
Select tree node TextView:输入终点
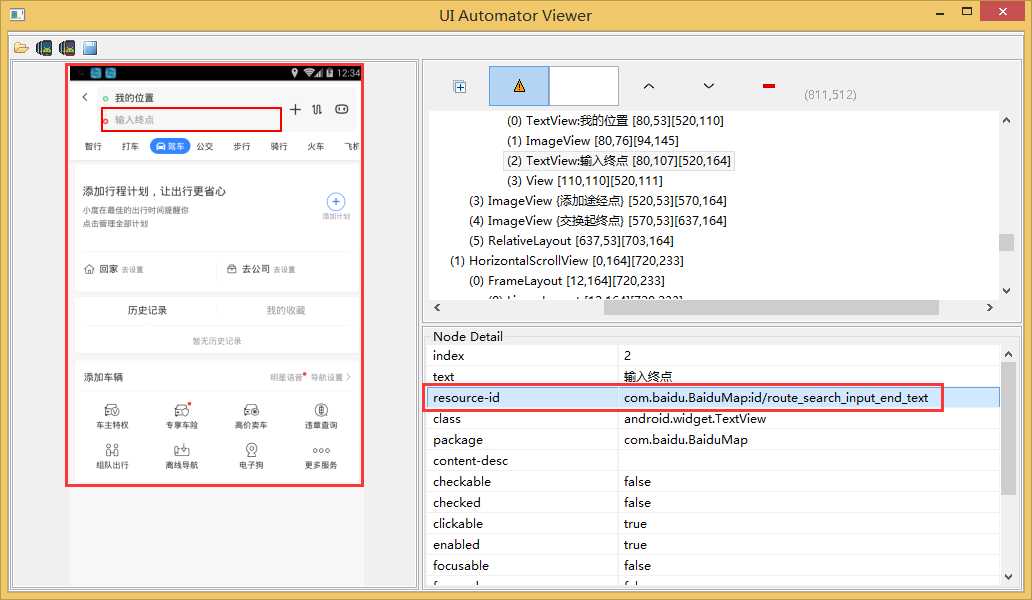619,161
